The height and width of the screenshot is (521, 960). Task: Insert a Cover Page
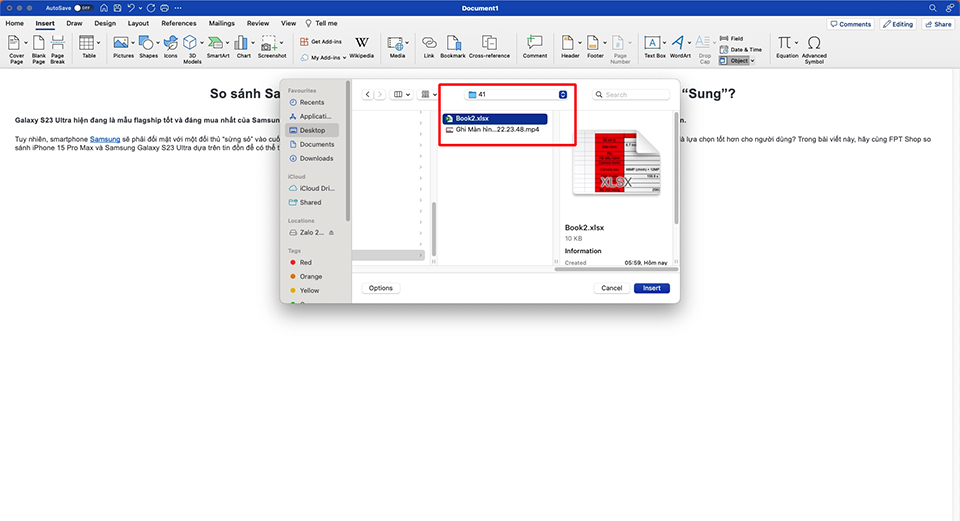pos(17,49)
